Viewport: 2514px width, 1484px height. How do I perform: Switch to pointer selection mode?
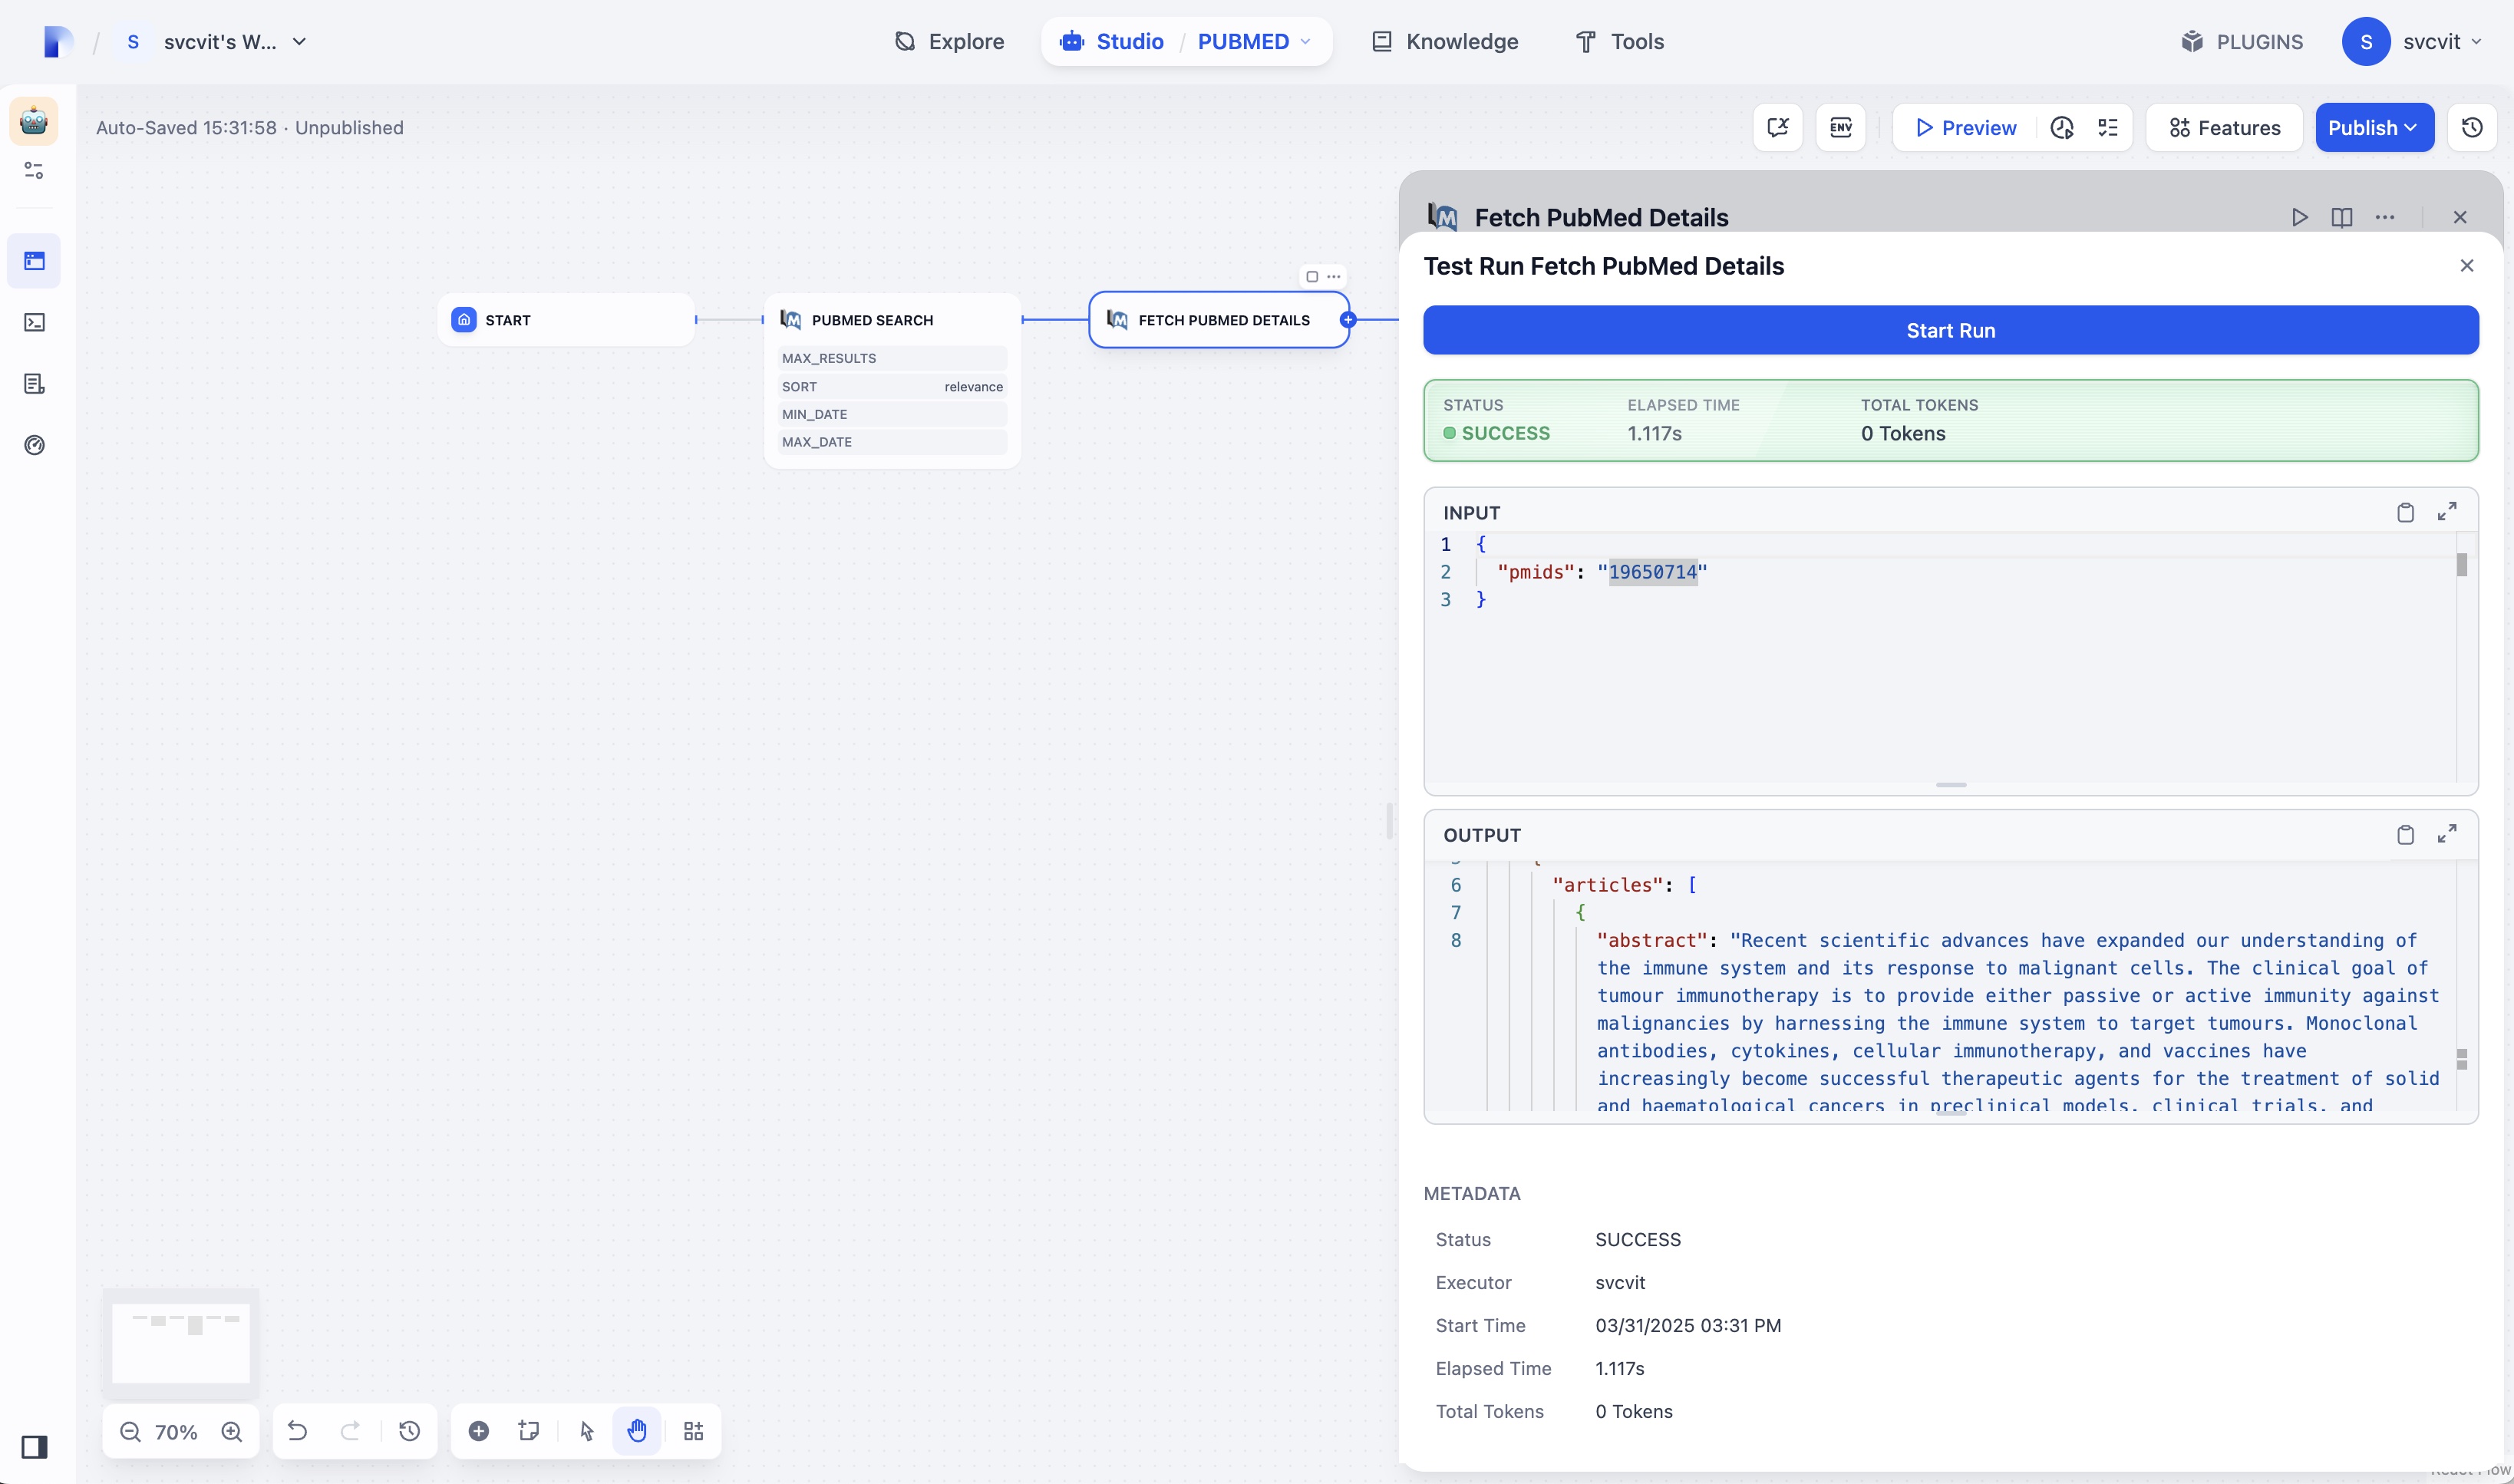coord(587,1431)
